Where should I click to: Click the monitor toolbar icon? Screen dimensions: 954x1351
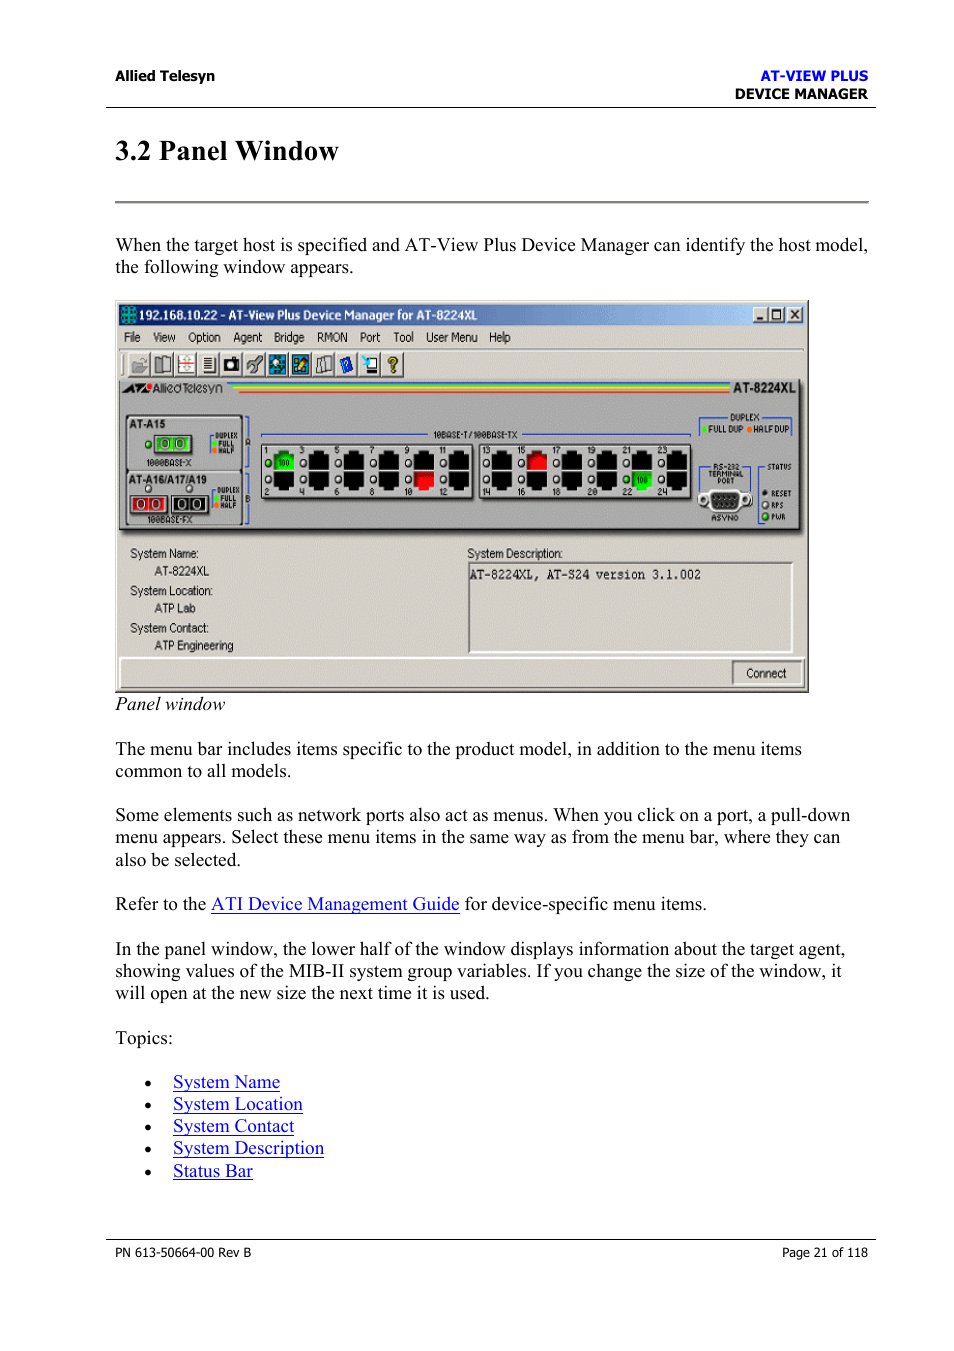pyautogui.click(x=370, y=365)
